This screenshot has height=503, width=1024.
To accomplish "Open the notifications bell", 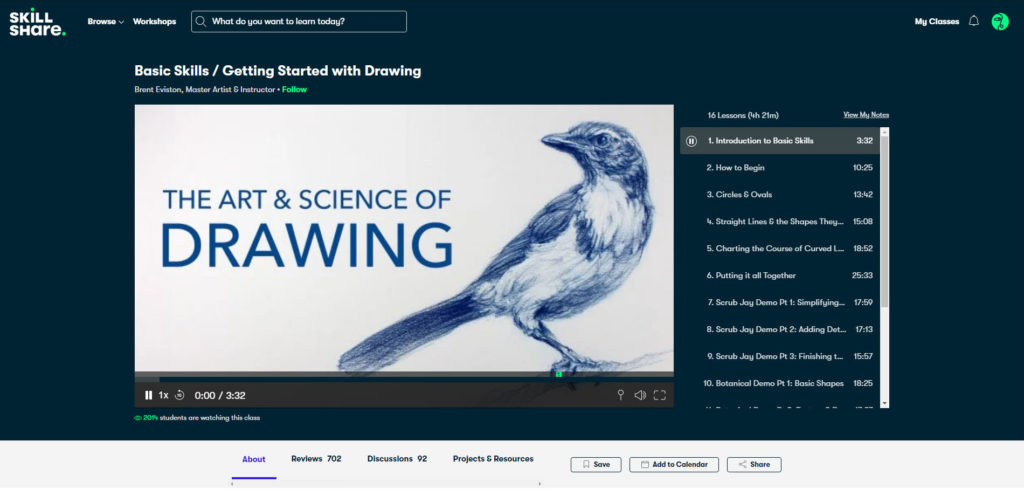I will pos(974,22).
